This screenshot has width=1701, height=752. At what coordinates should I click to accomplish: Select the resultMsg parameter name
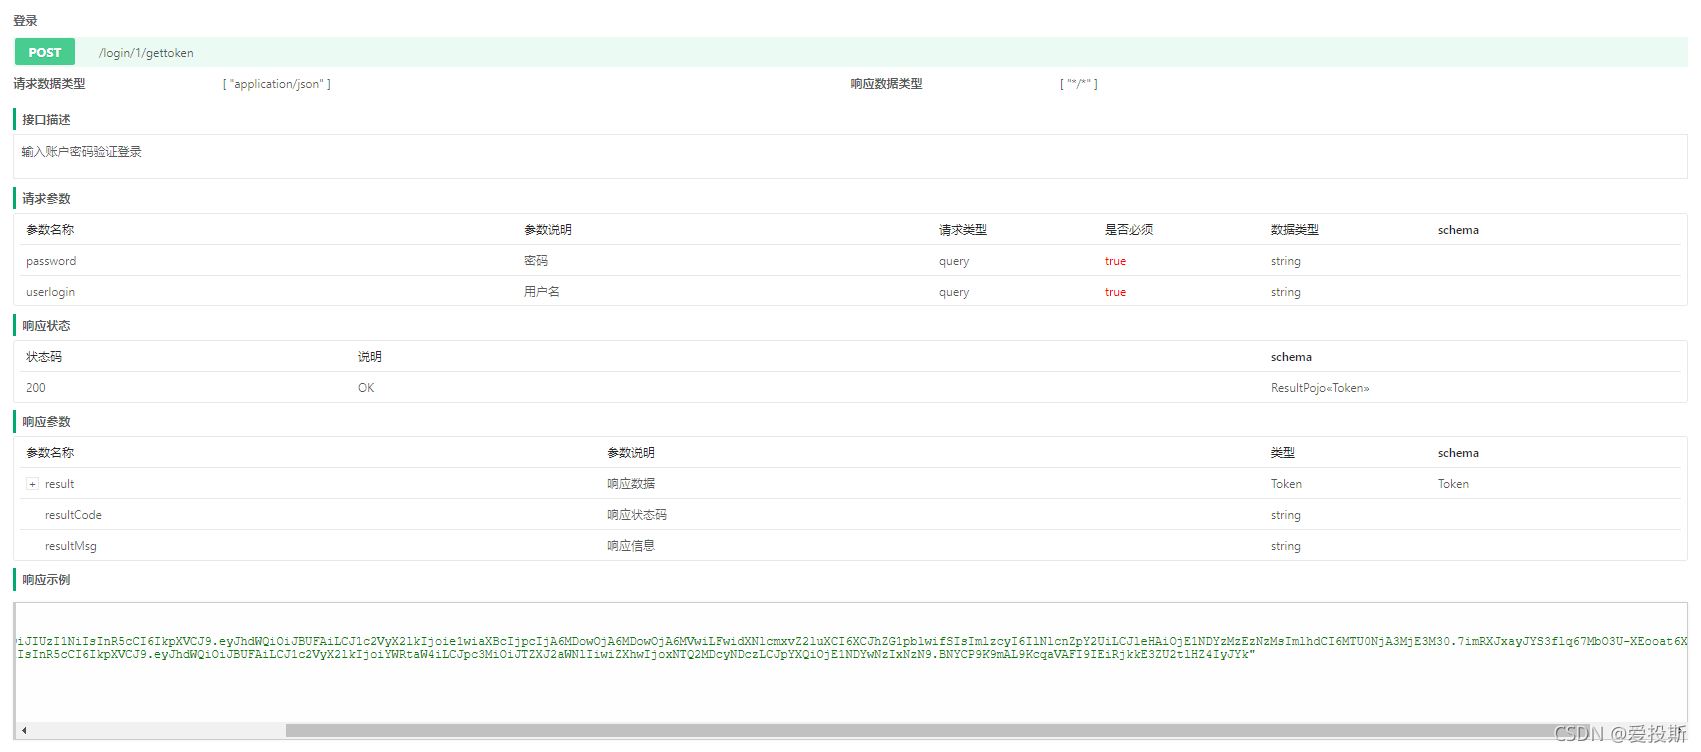(x=71, y=546)
